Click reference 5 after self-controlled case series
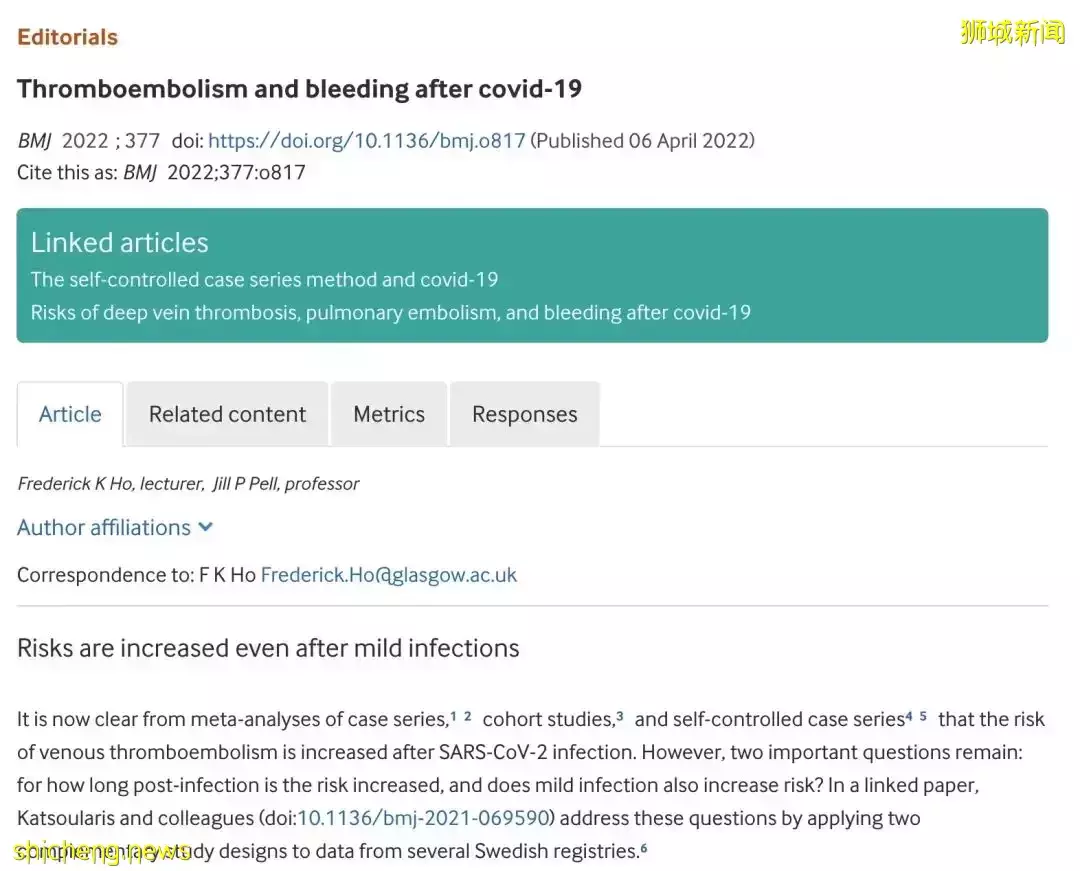 (924, 716)
